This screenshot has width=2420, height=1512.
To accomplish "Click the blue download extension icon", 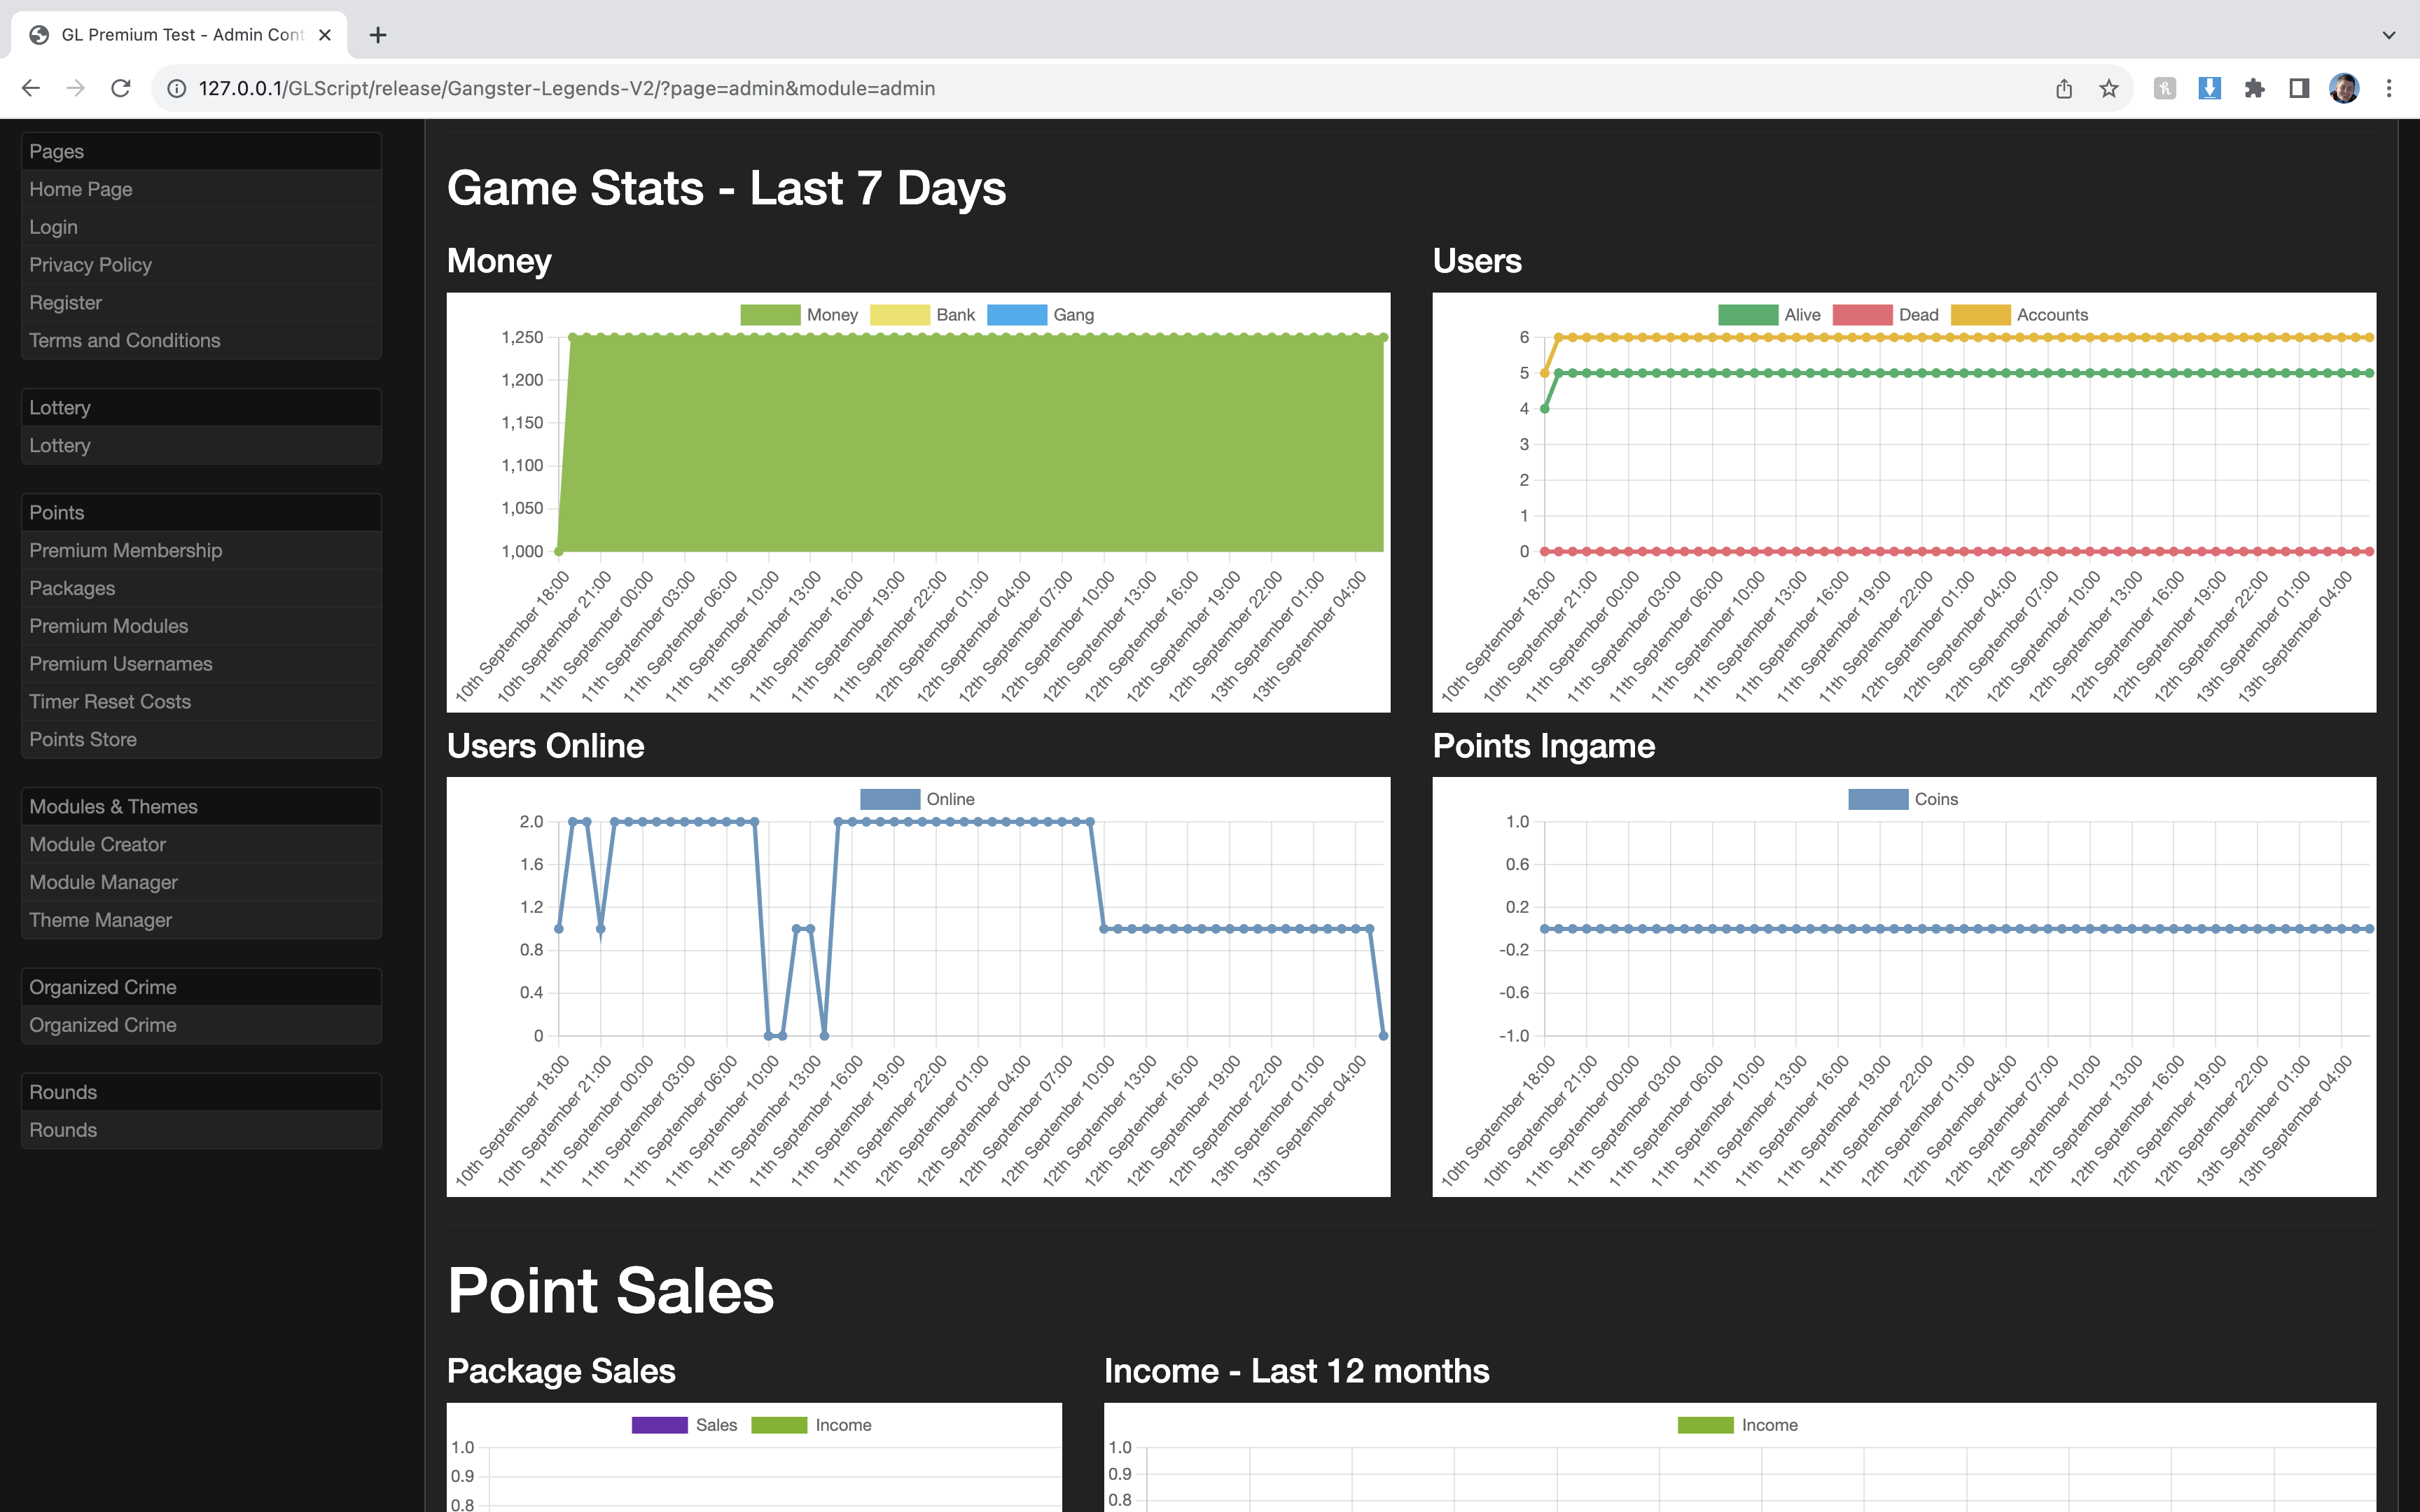I will tap(2209, 88).
